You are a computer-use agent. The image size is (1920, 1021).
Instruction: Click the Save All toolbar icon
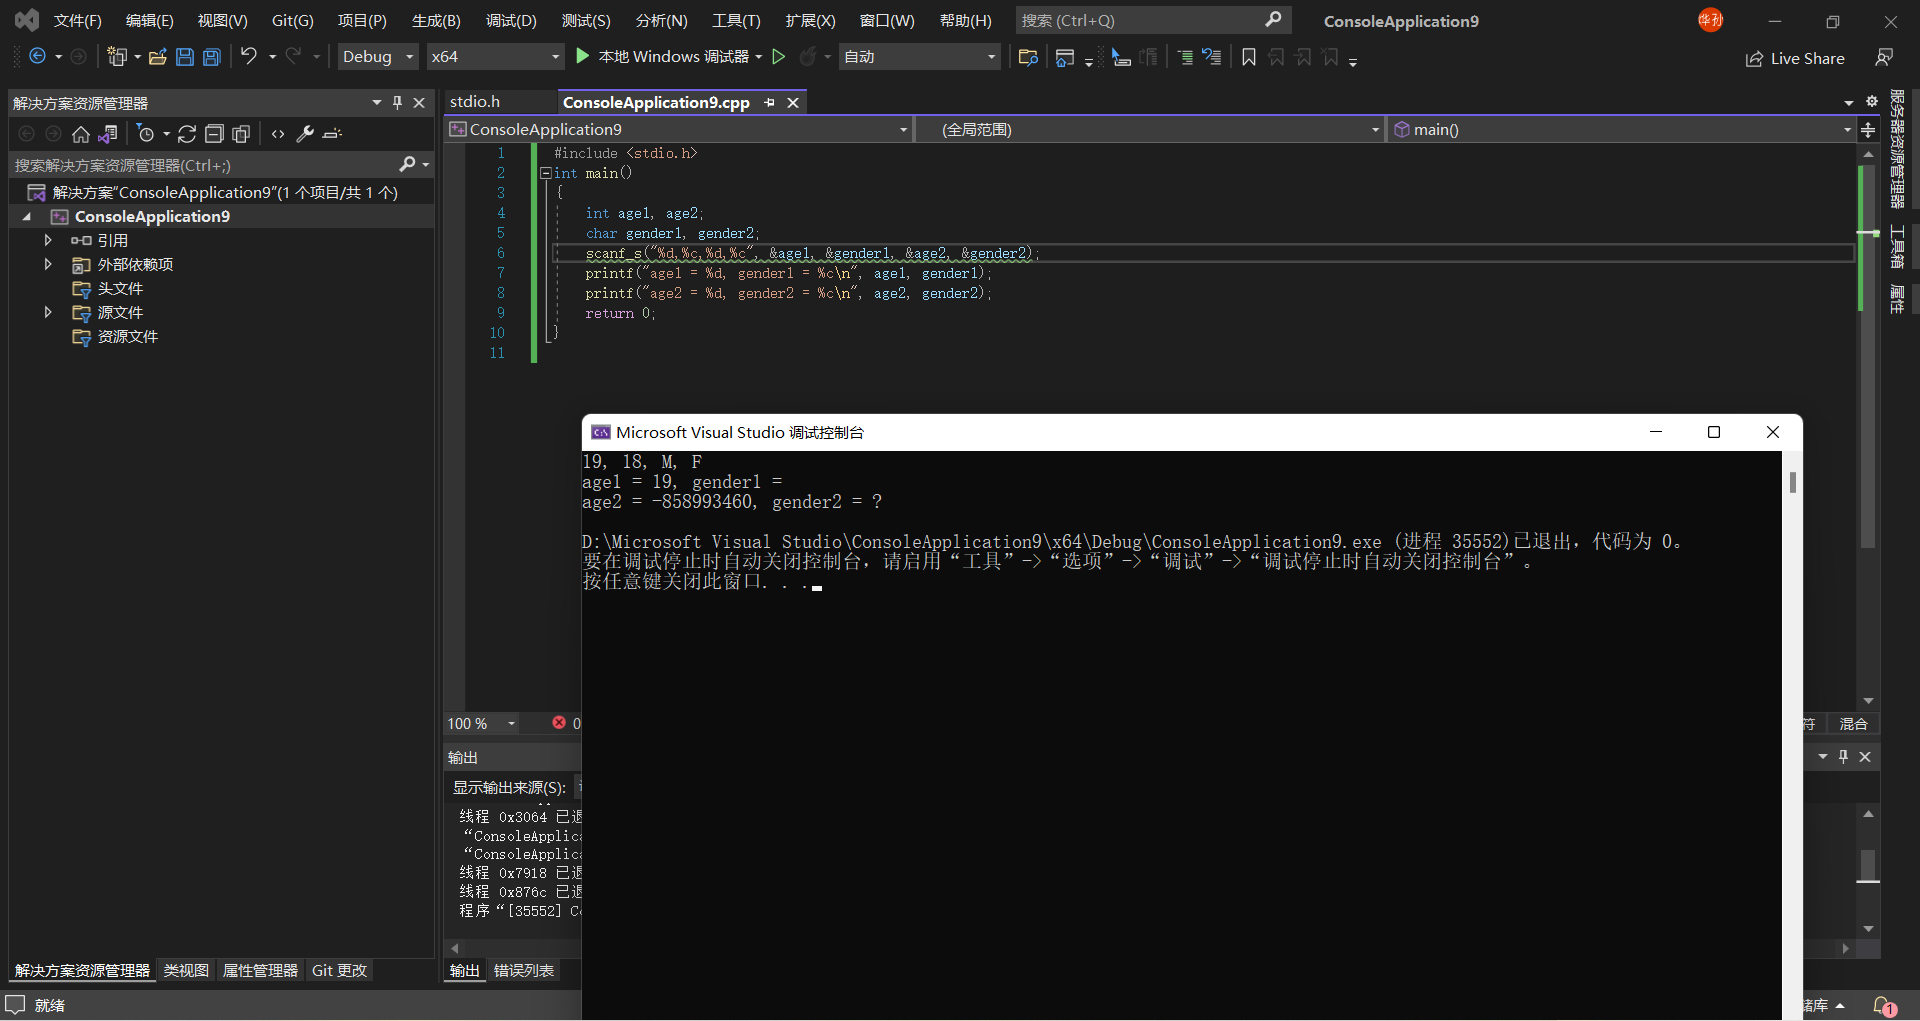click(212, 57)
